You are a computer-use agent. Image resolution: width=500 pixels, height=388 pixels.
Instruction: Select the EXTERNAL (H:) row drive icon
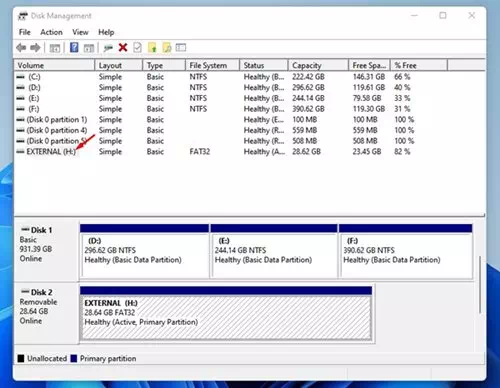click(x=21, y=151)
